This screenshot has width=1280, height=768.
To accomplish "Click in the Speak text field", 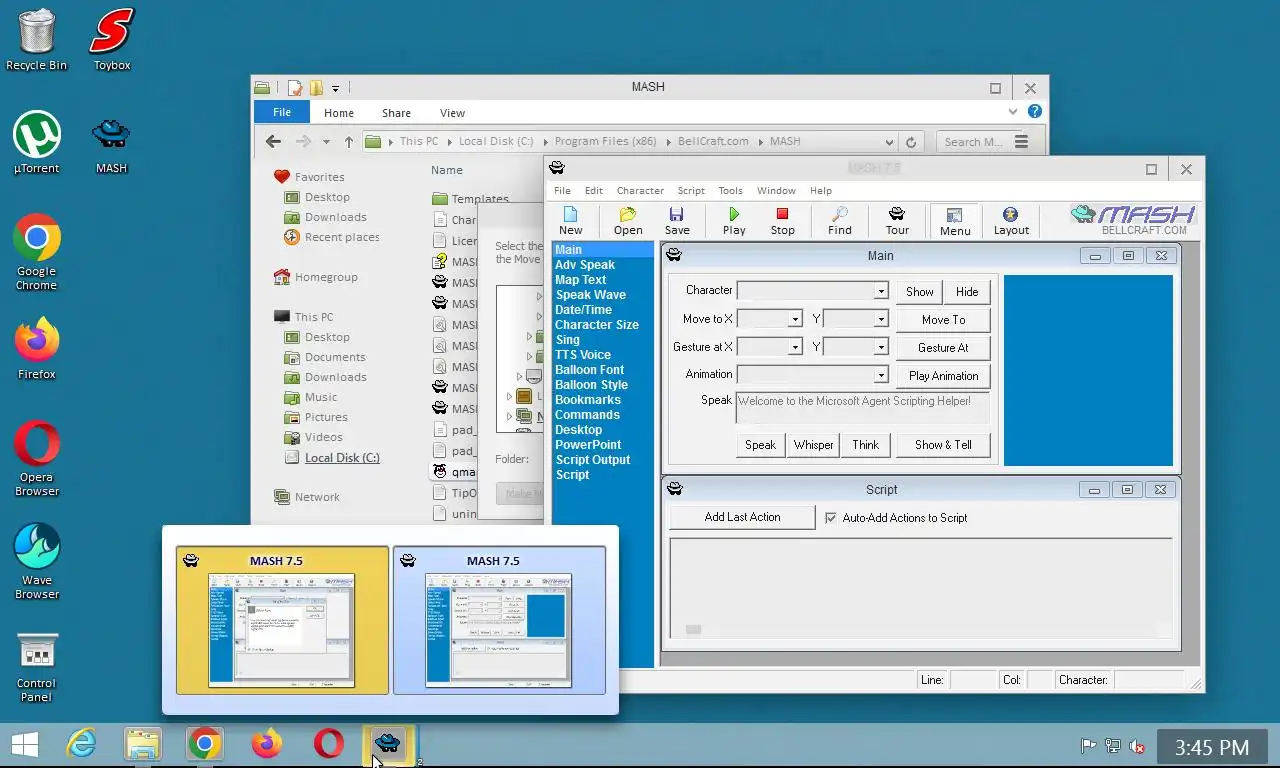I will (862, 408).
